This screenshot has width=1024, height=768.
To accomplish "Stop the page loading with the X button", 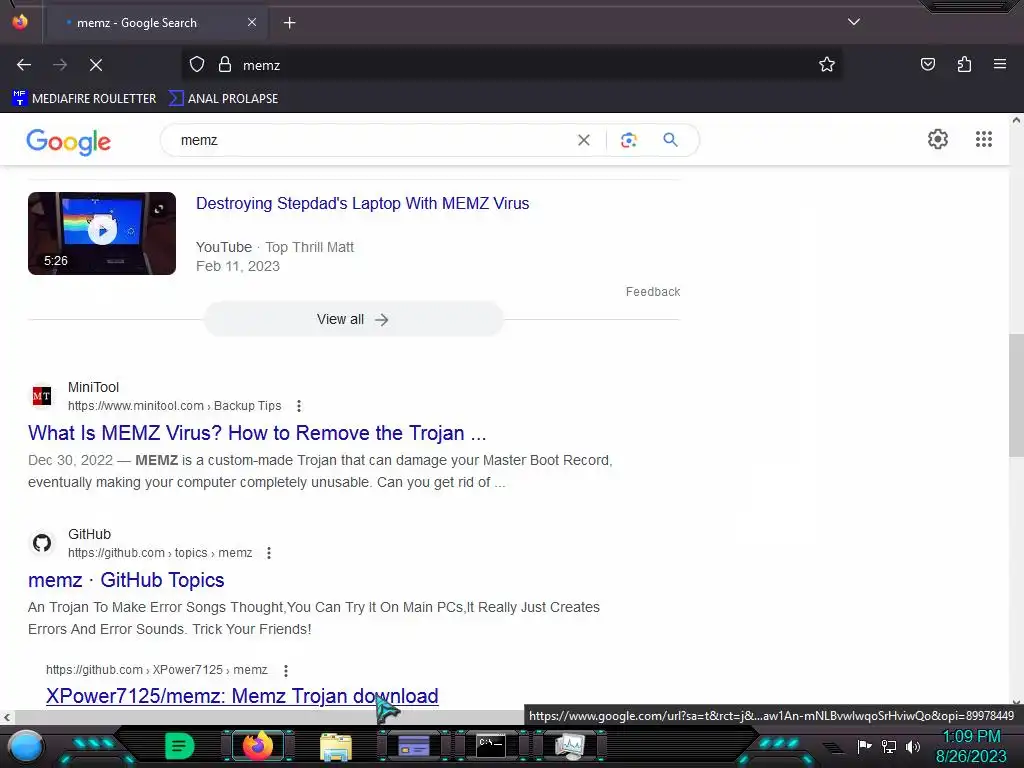I will tap(96, 65).
